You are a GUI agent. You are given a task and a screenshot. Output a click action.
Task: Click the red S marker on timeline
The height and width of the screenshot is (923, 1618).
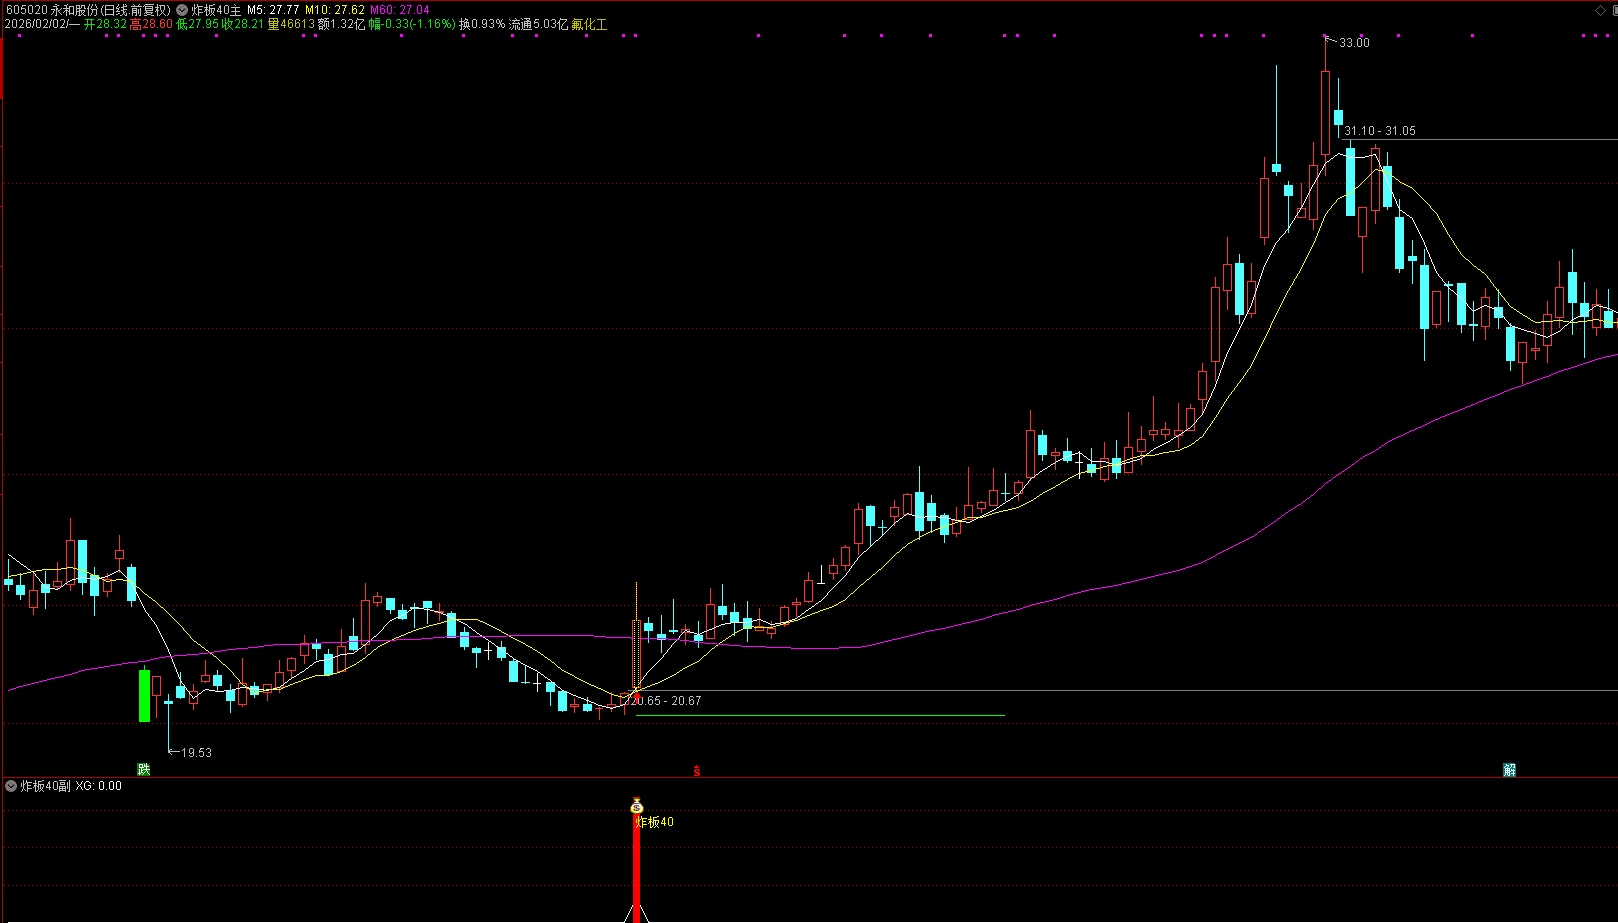click(x=697, y=770)
